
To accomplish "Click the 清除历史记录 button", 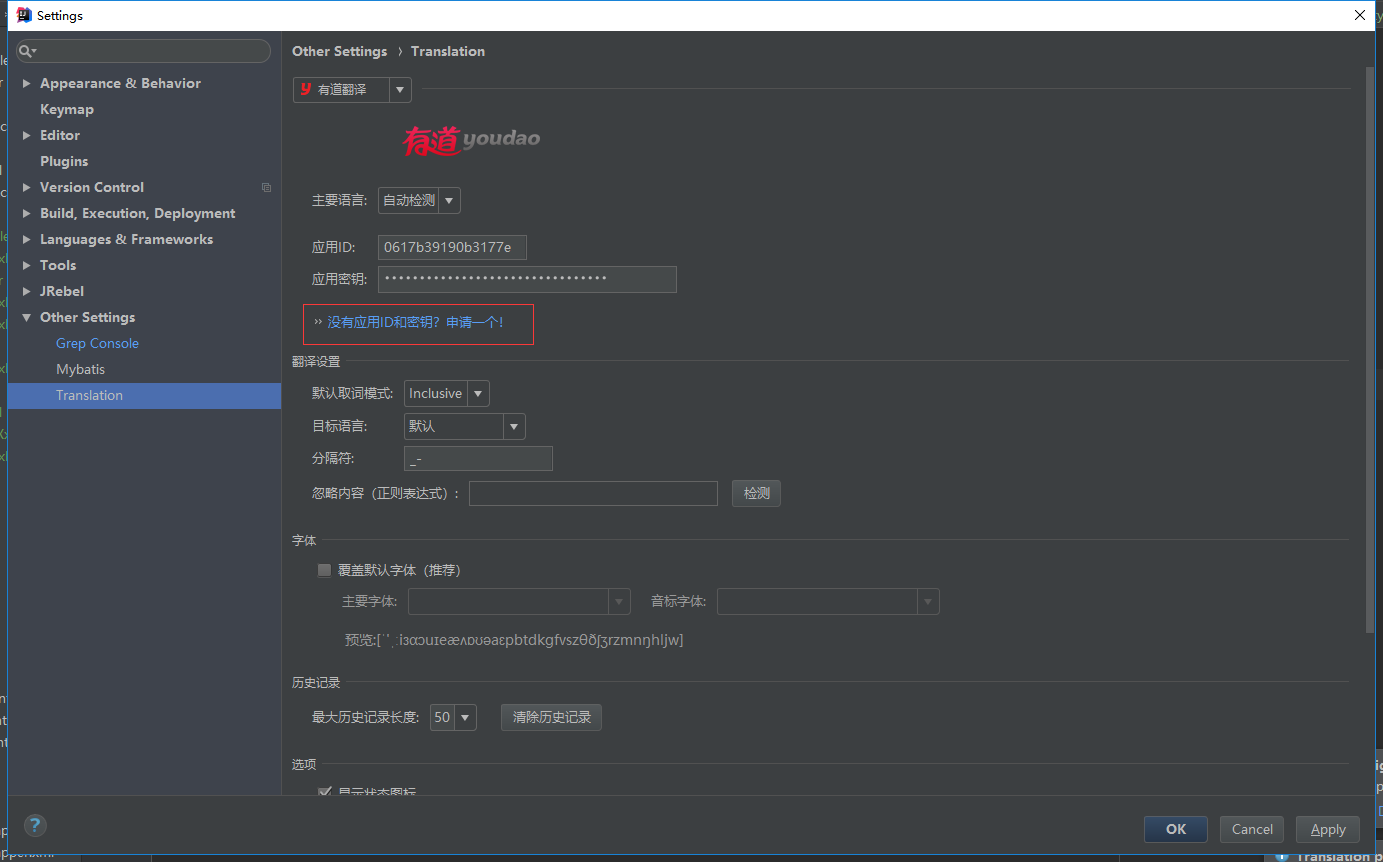I will (x=551, y=717).
